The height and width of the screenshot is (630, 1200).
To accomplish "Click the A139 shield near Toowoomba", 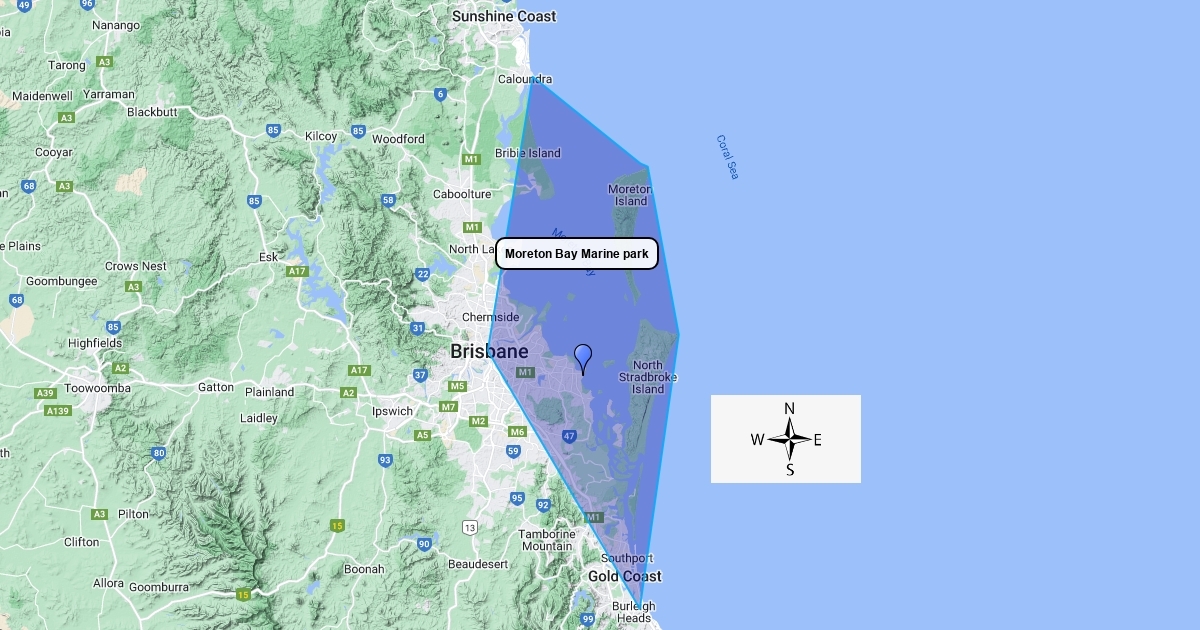I will pyautogui.click(x=59, y=410).
